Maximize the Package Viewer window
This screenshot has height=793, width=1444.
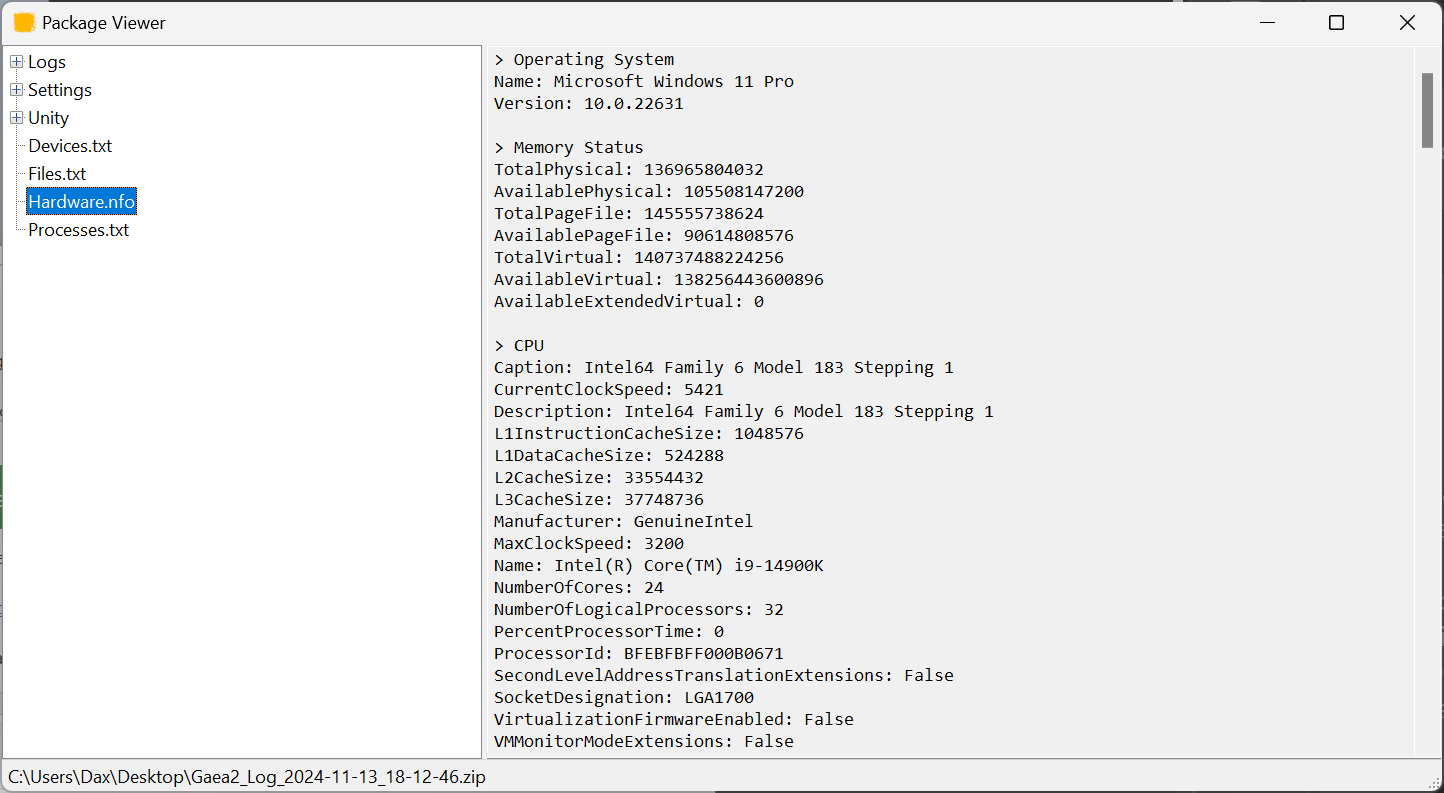[1336, 23]
